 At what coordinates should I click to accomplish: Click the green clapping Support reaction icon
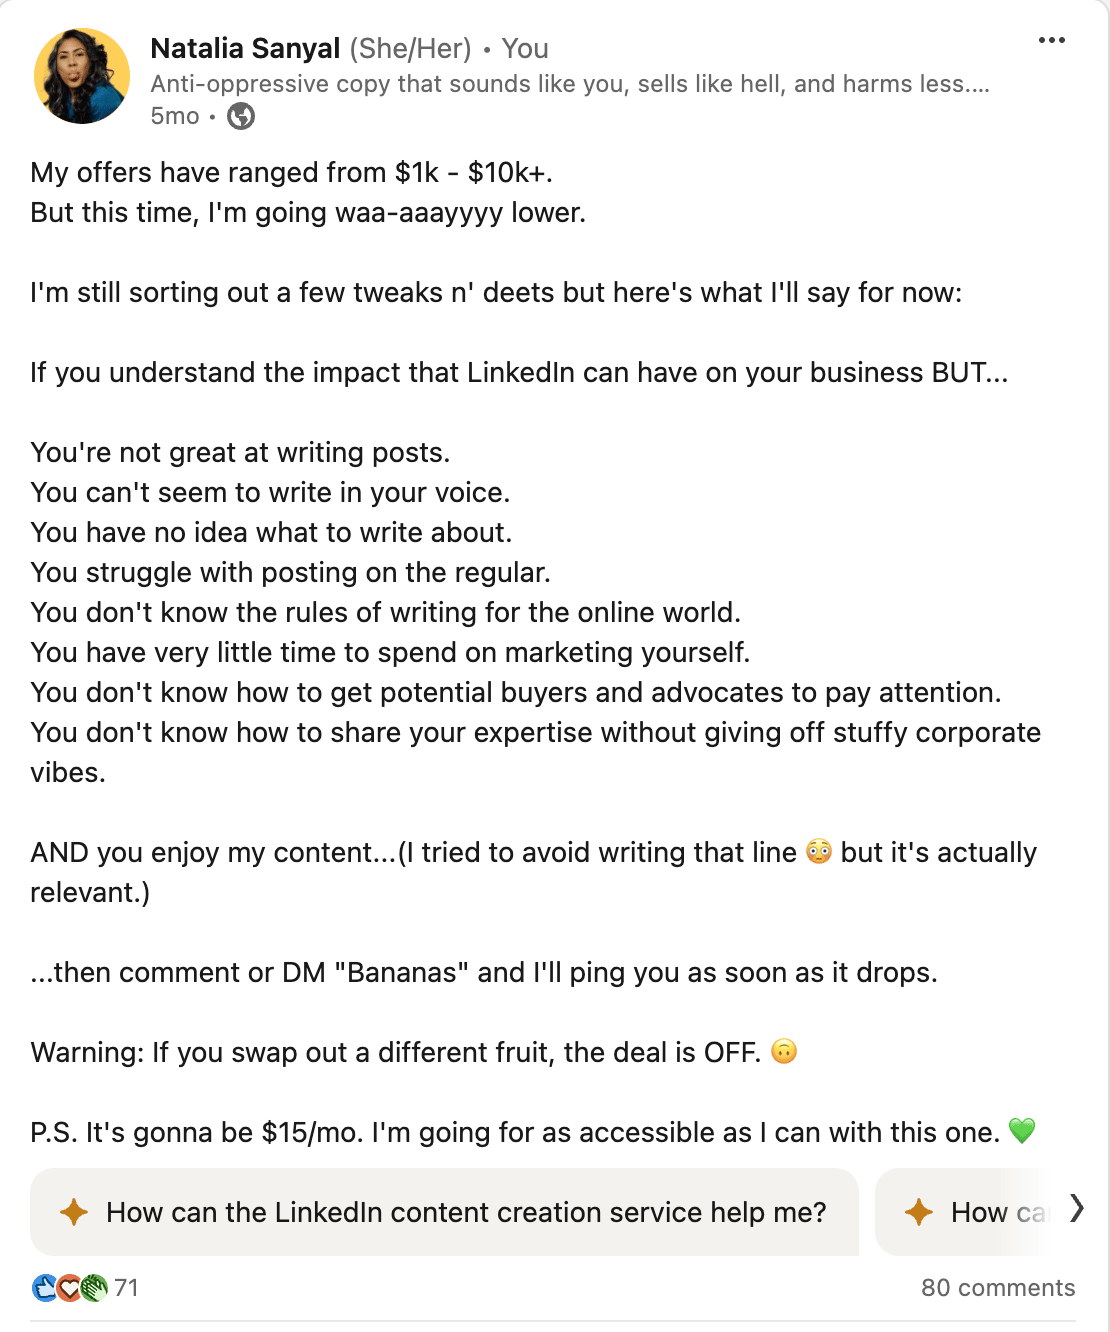click(x=93, y=1288)
